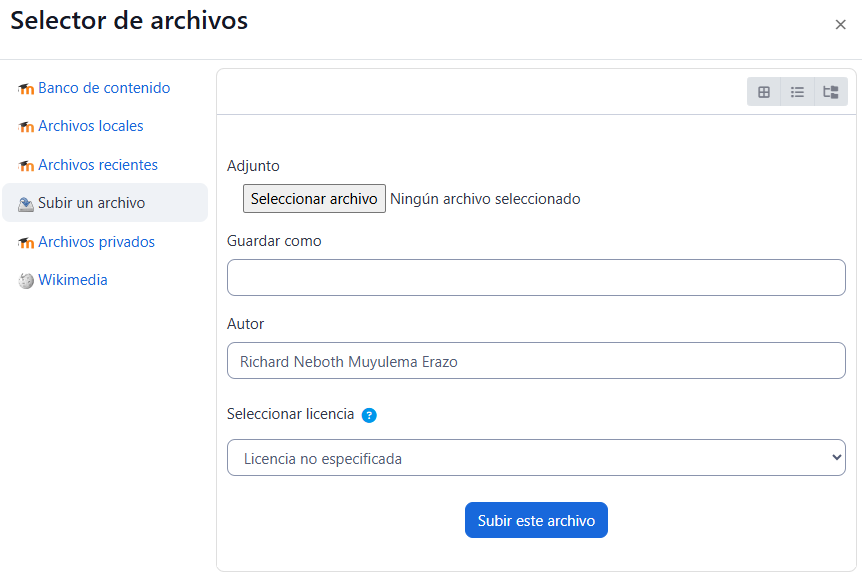
Task: Switch to tree folder view
Action: coord(830,92)
